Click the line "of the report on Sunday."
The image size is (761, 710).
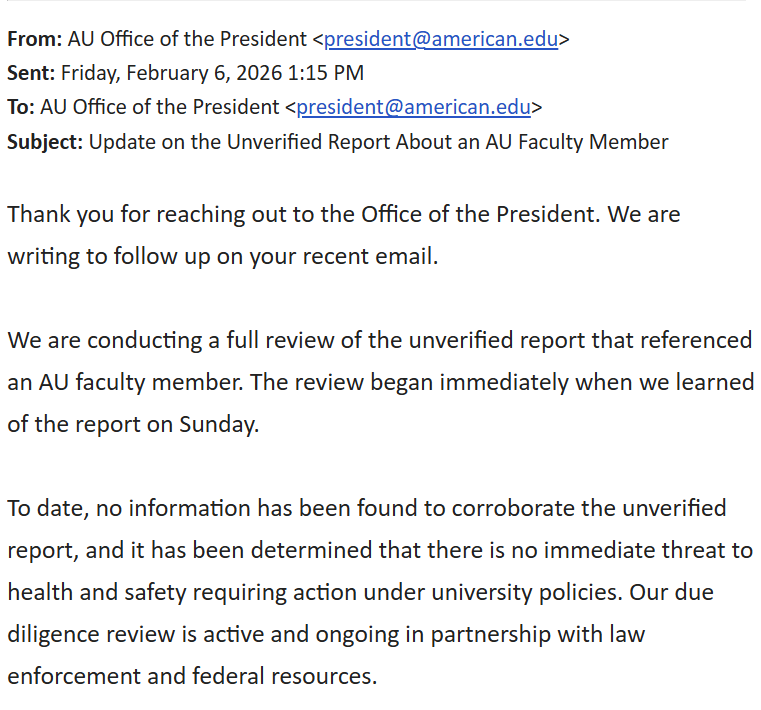[x=133, y=423]
